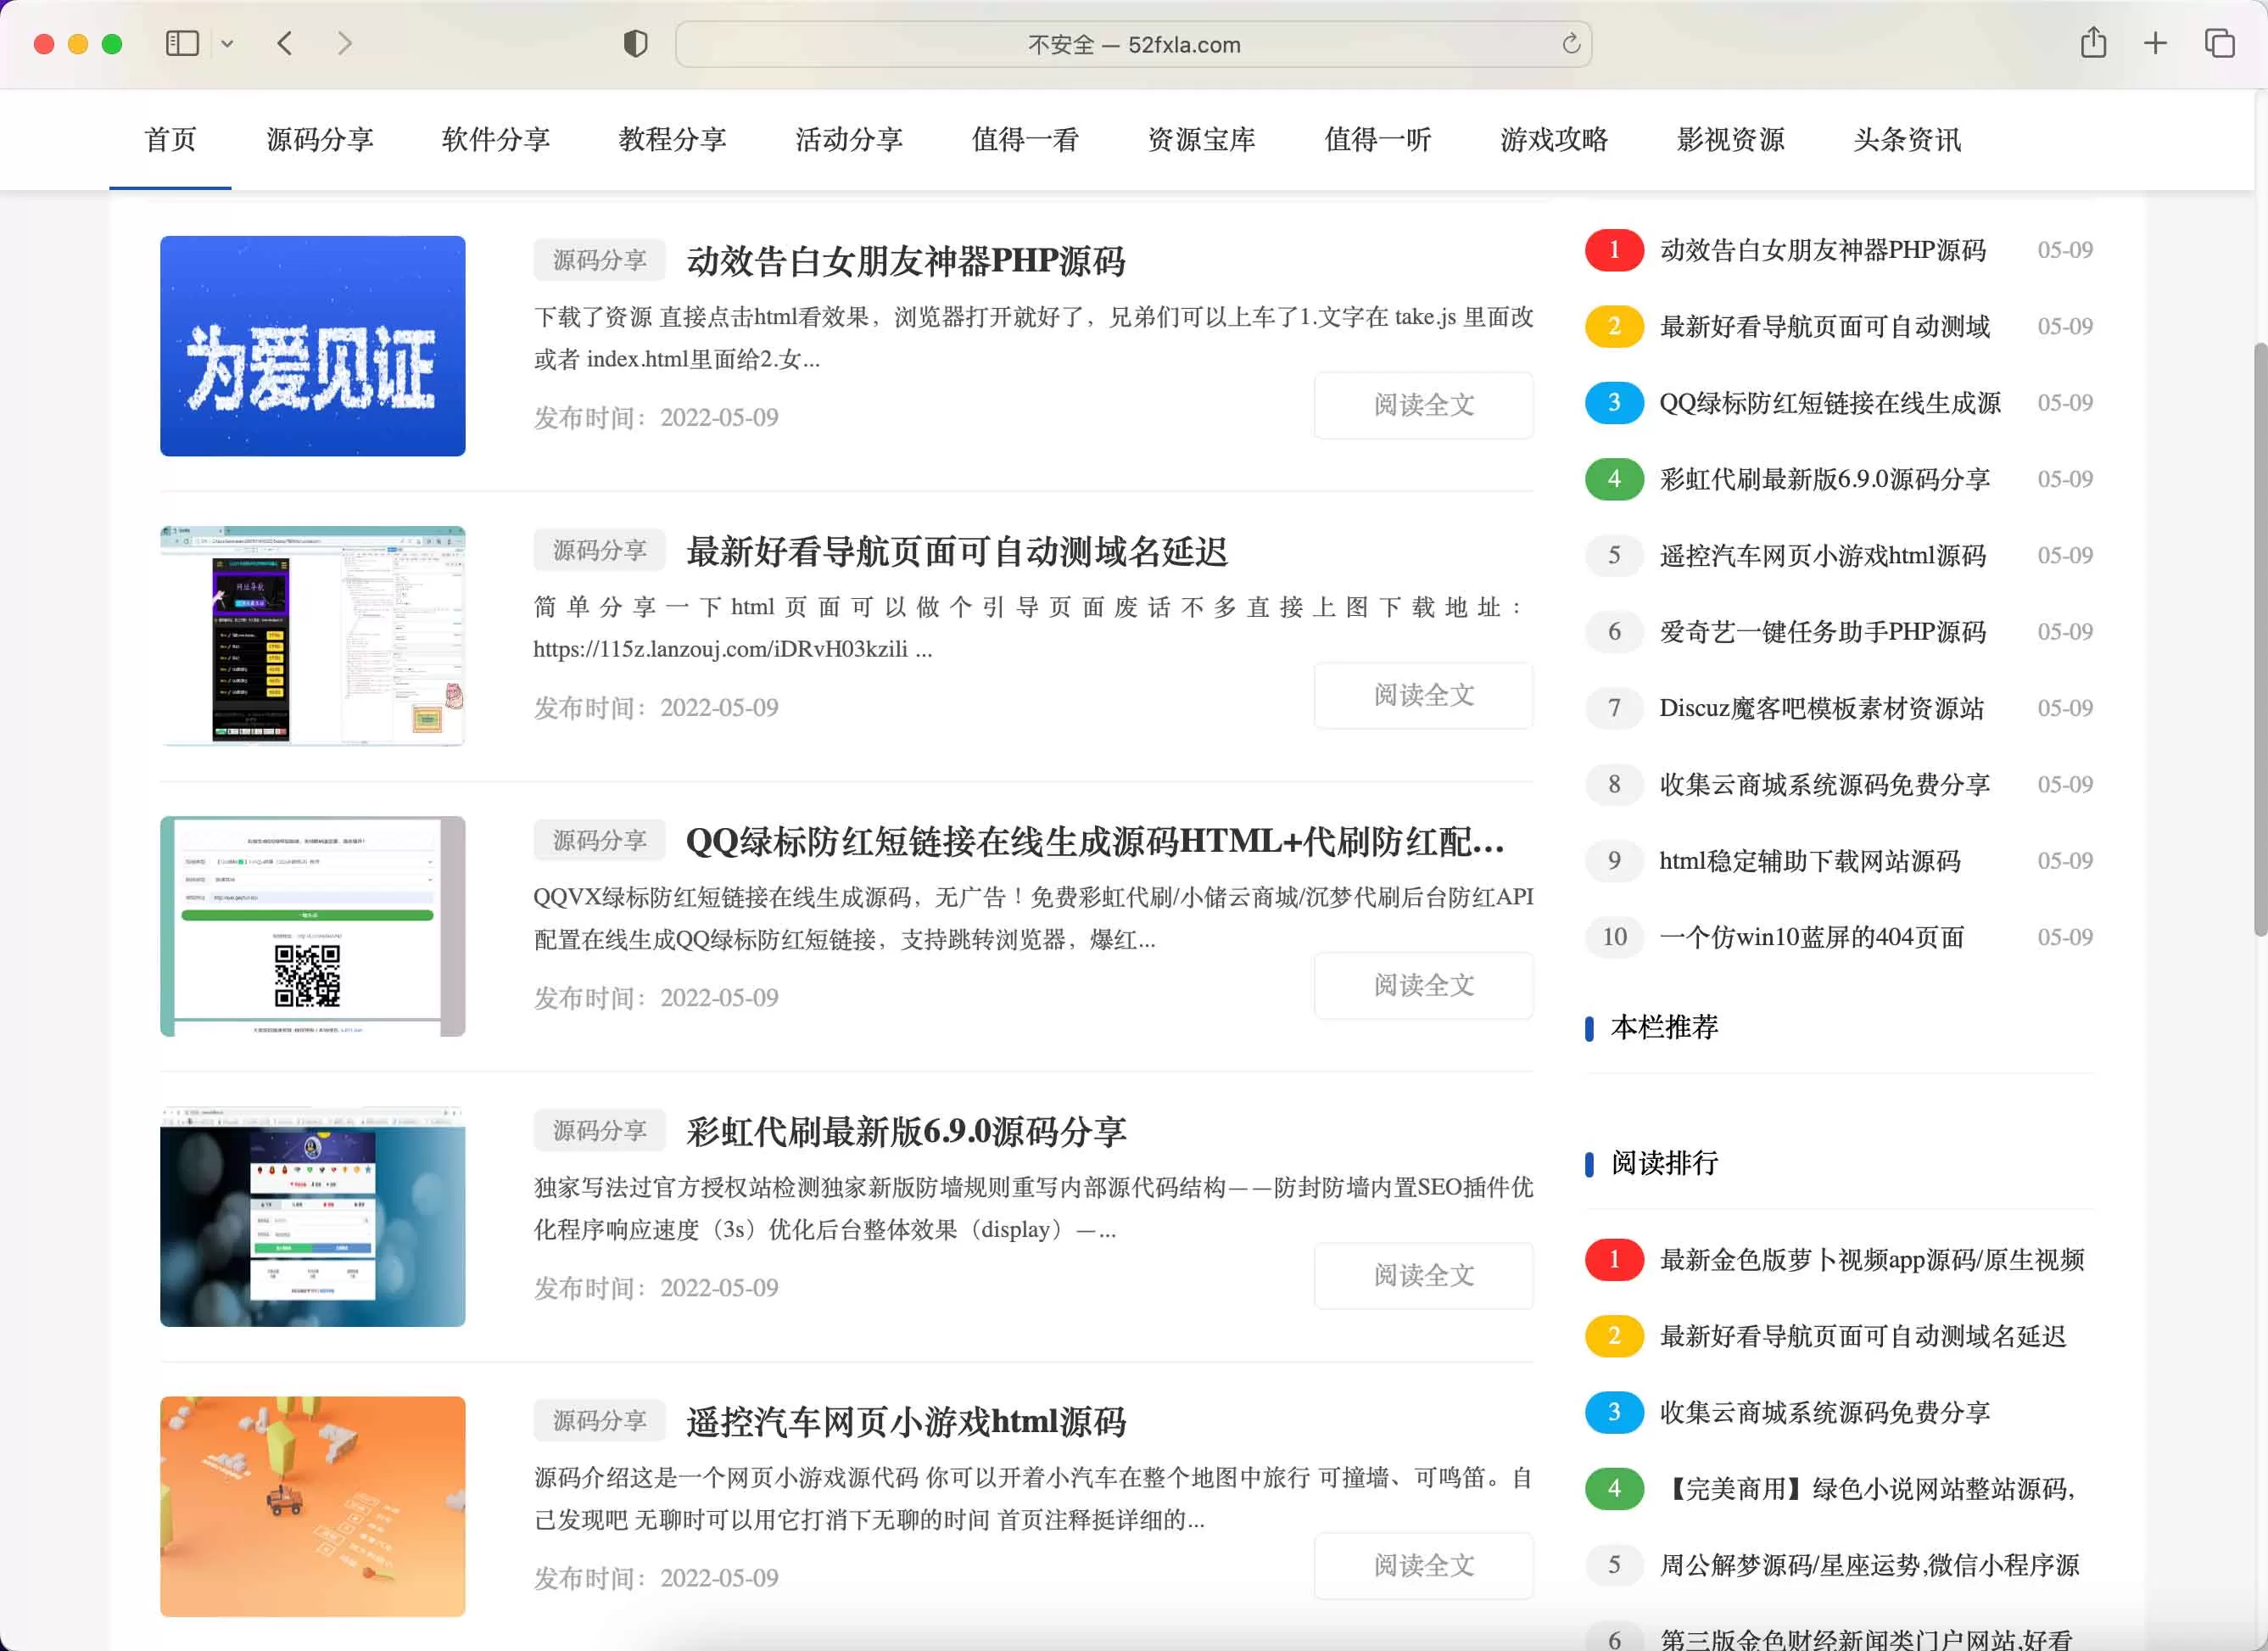Open the 源码分享 nav tab
Viewport: 2268px width, 1651px height.
tap(320, 140)
